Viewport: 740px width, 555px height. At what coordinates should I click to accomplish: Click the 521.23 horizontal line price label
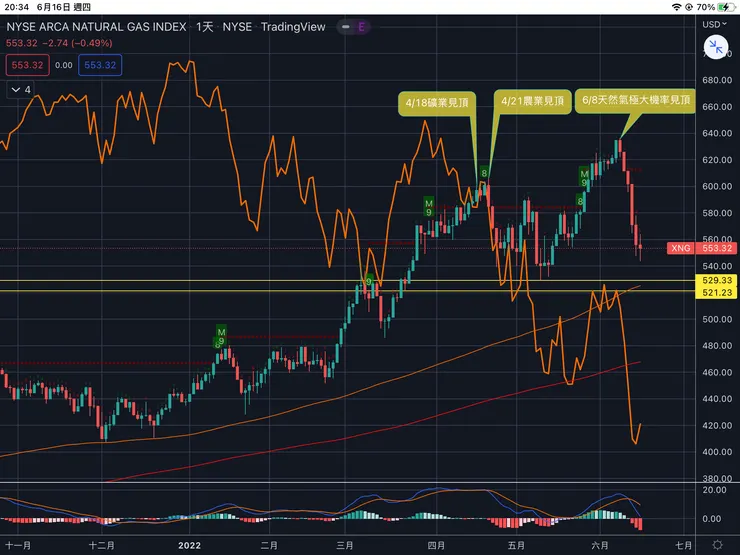pos(716,293)
